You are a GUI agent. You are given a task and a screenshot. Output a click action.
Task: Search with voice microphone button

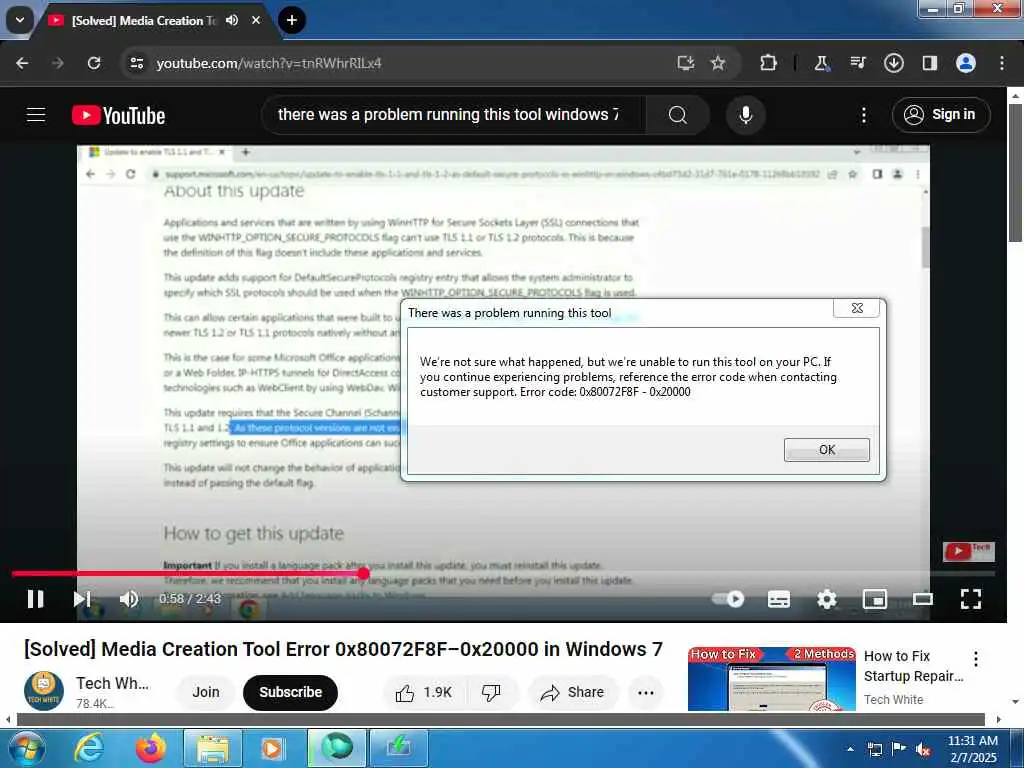pos(745,115)
